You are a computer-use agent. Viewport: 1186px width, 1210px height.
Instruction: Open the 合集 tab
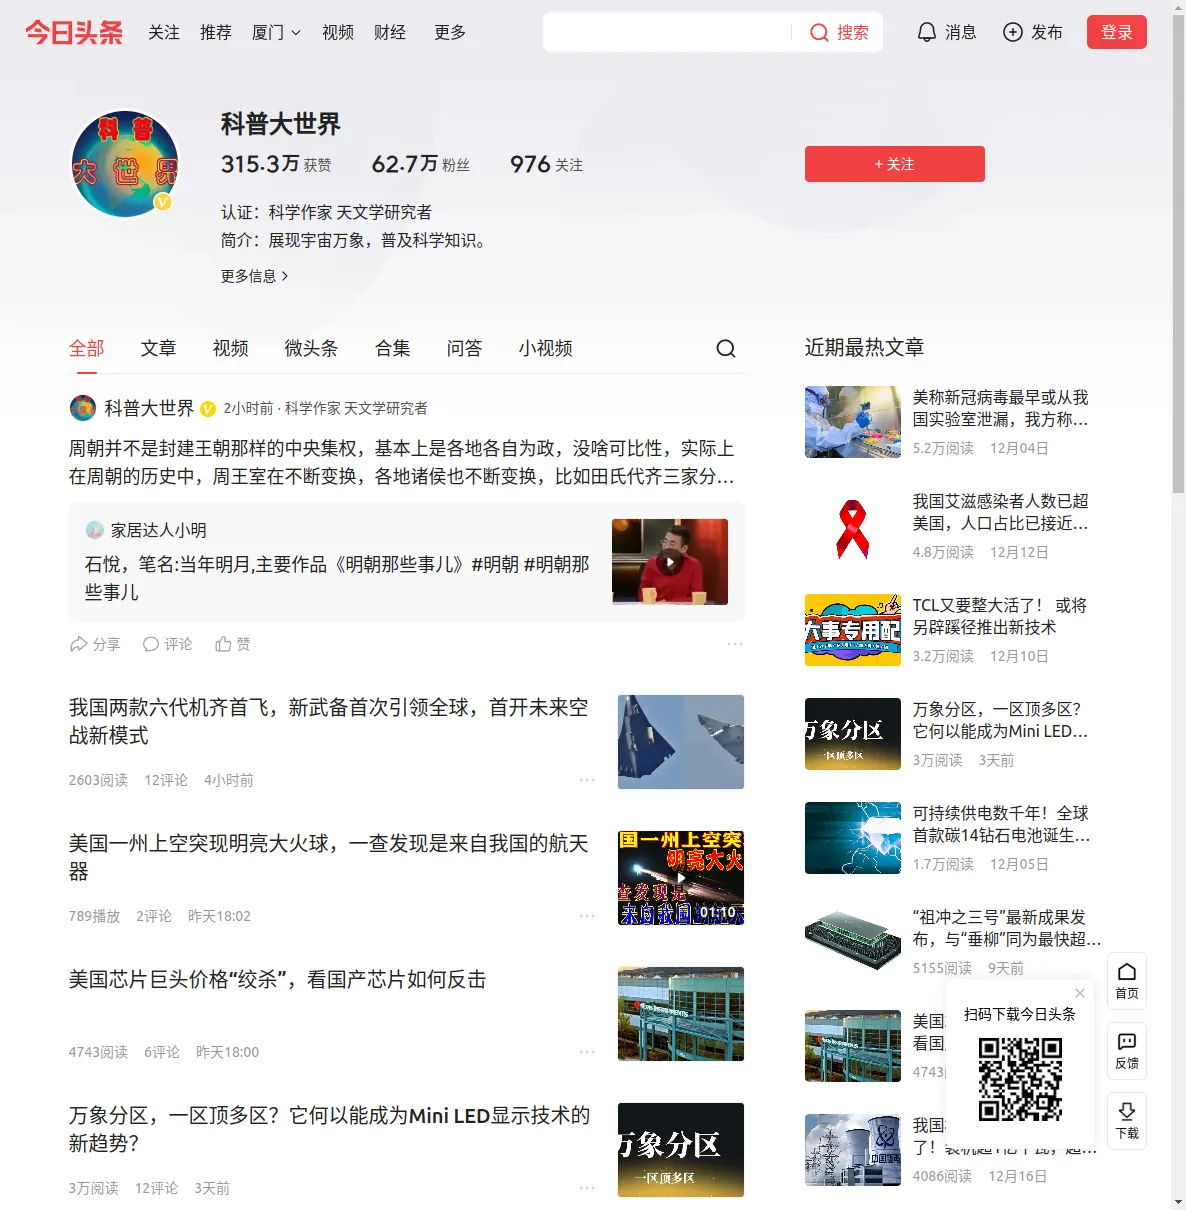[393, 348]
